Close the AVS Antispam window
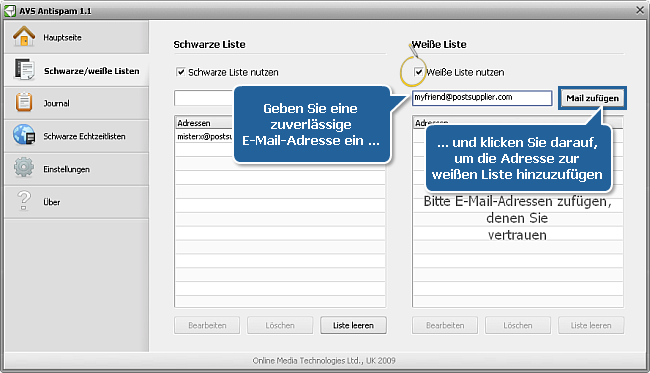The width and height of the screenshot is (650, 373). (640, 10)
